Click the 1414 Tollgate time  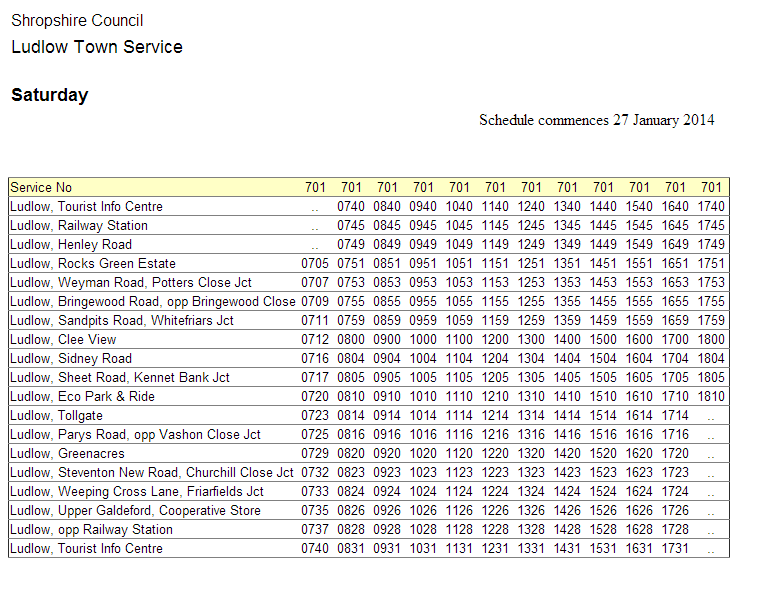567,416
